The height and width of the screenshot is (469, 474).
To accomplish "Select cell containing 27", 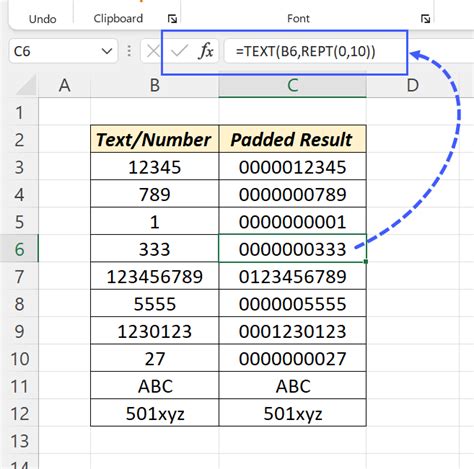I will point(155,358).
